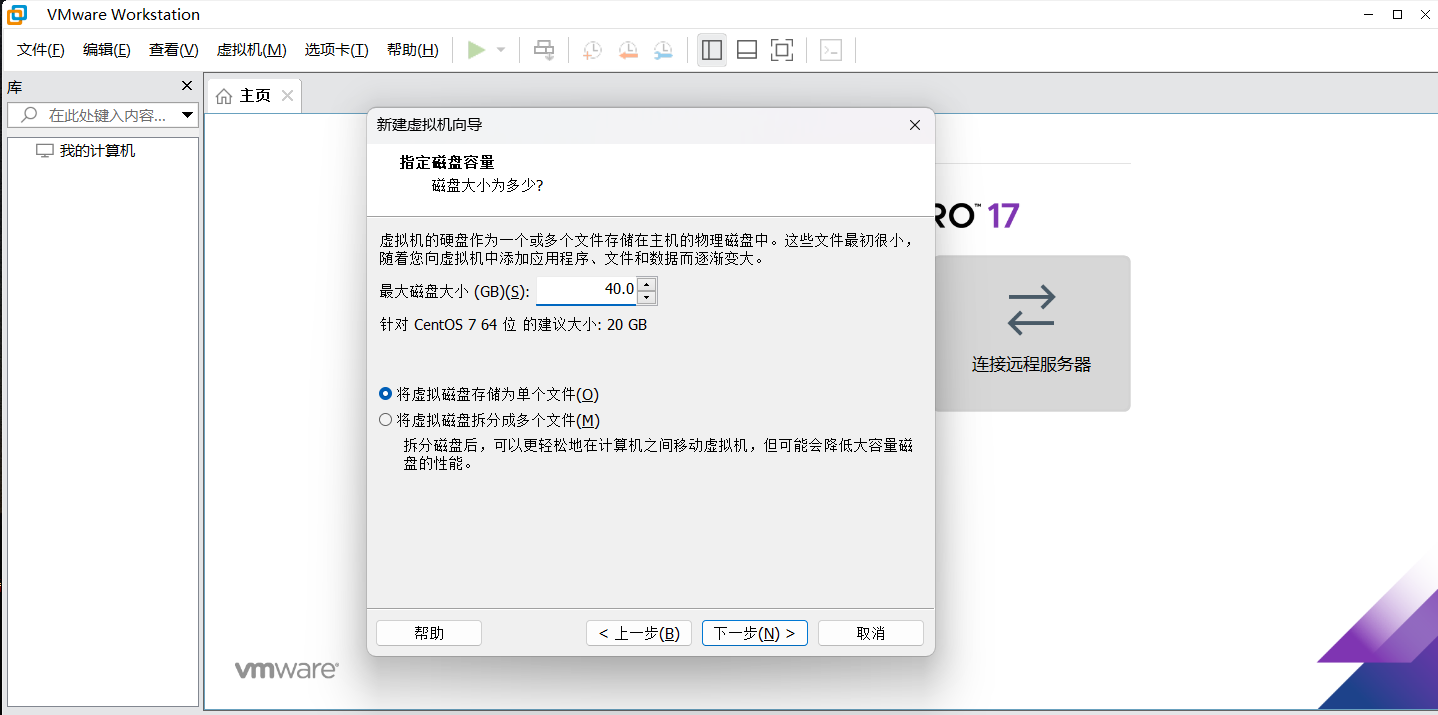This screenshot has width=1438, height=715.
Task: Click the 上一步(B) back button
Action: coord(639,633)
